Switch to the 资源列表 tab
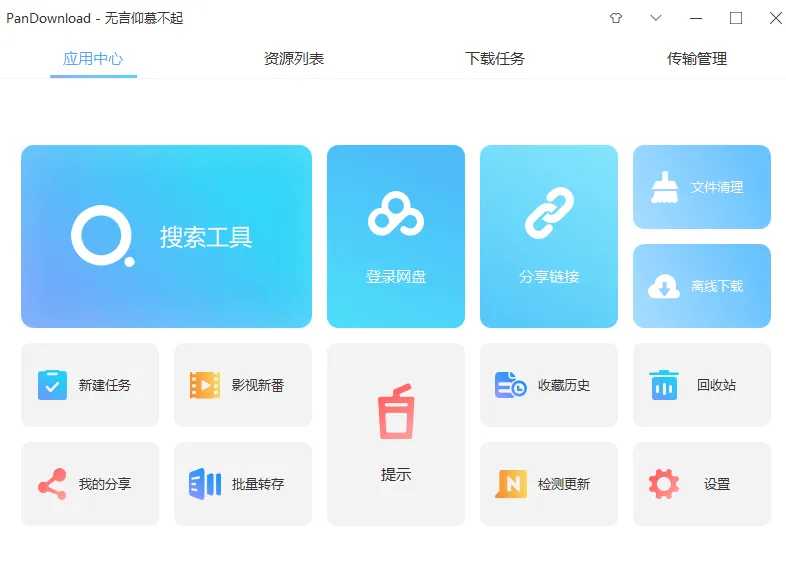This screenshot has height=562, width=786. coord(294,59)
